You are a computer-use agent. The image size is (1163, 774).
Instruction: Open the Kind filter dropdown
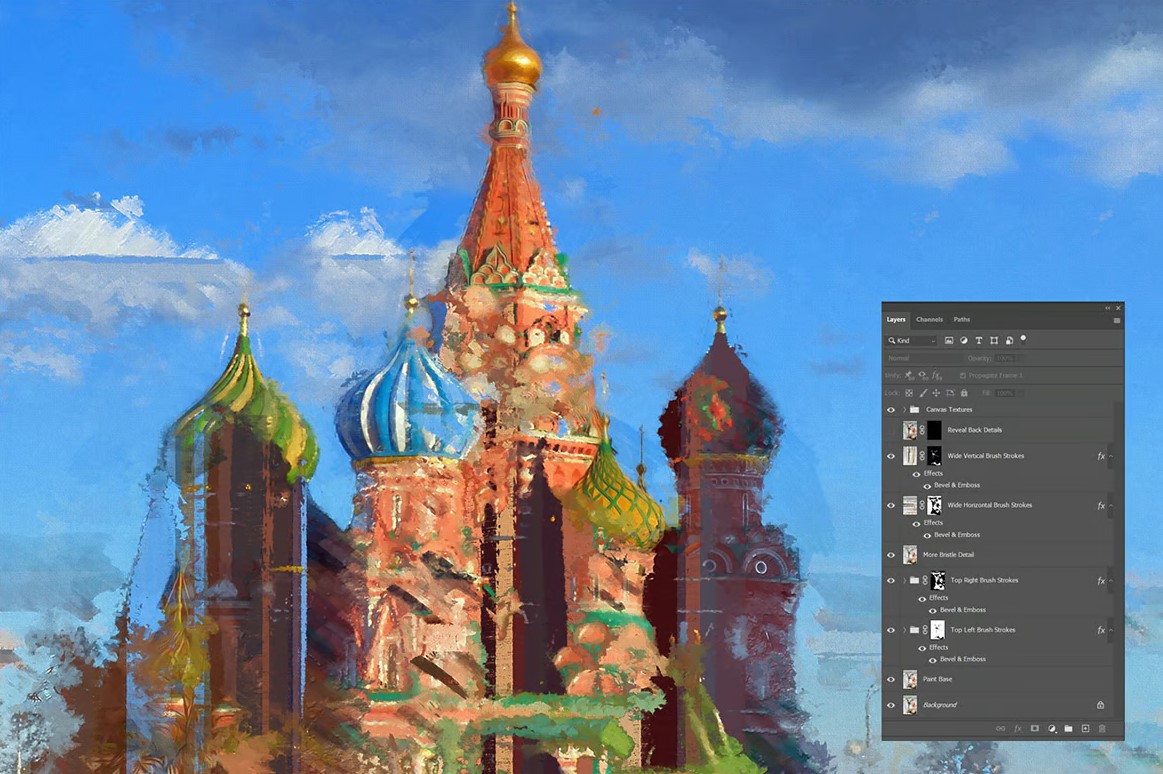click(912, 341)
